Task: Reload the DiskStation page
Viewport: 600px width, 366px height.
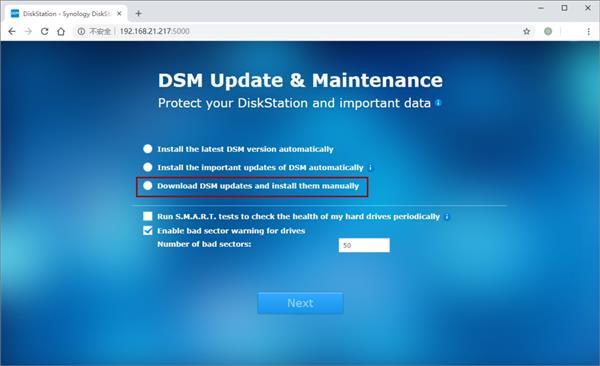Action: pos(44,31)
